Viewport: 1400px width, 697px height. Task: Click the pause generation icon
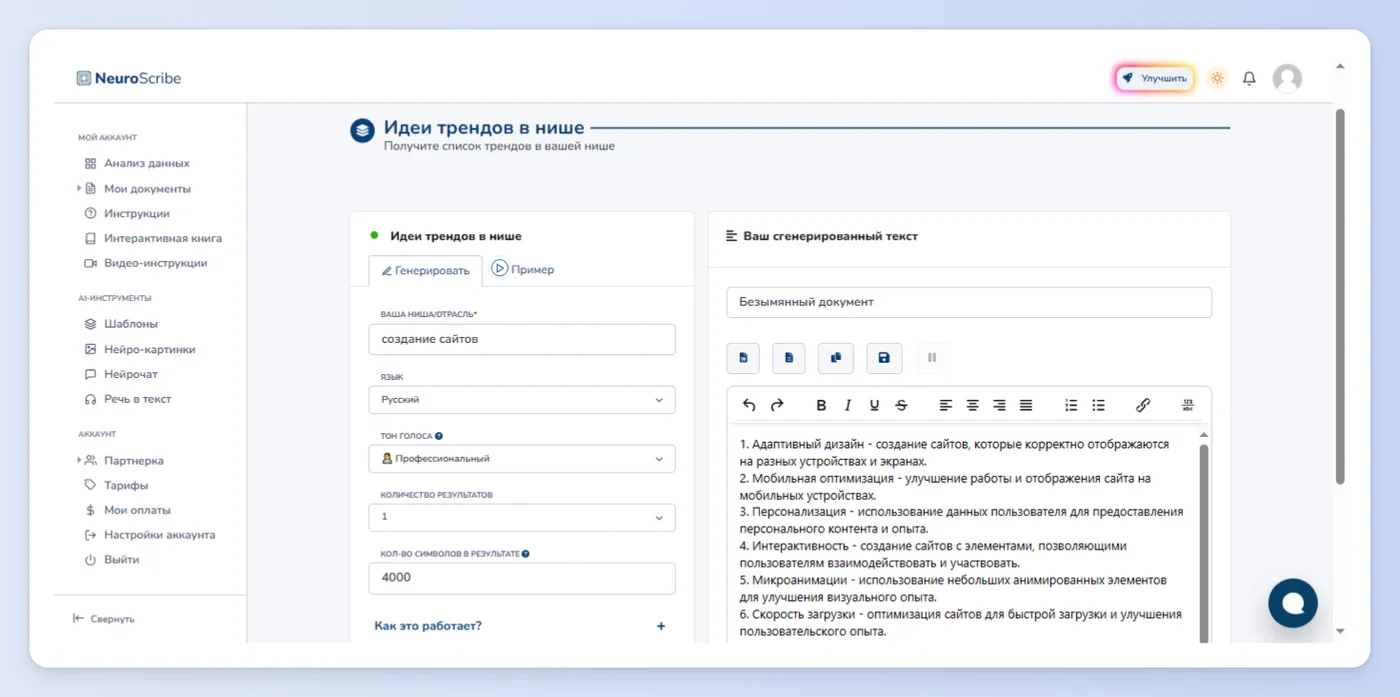coord(932,358)
